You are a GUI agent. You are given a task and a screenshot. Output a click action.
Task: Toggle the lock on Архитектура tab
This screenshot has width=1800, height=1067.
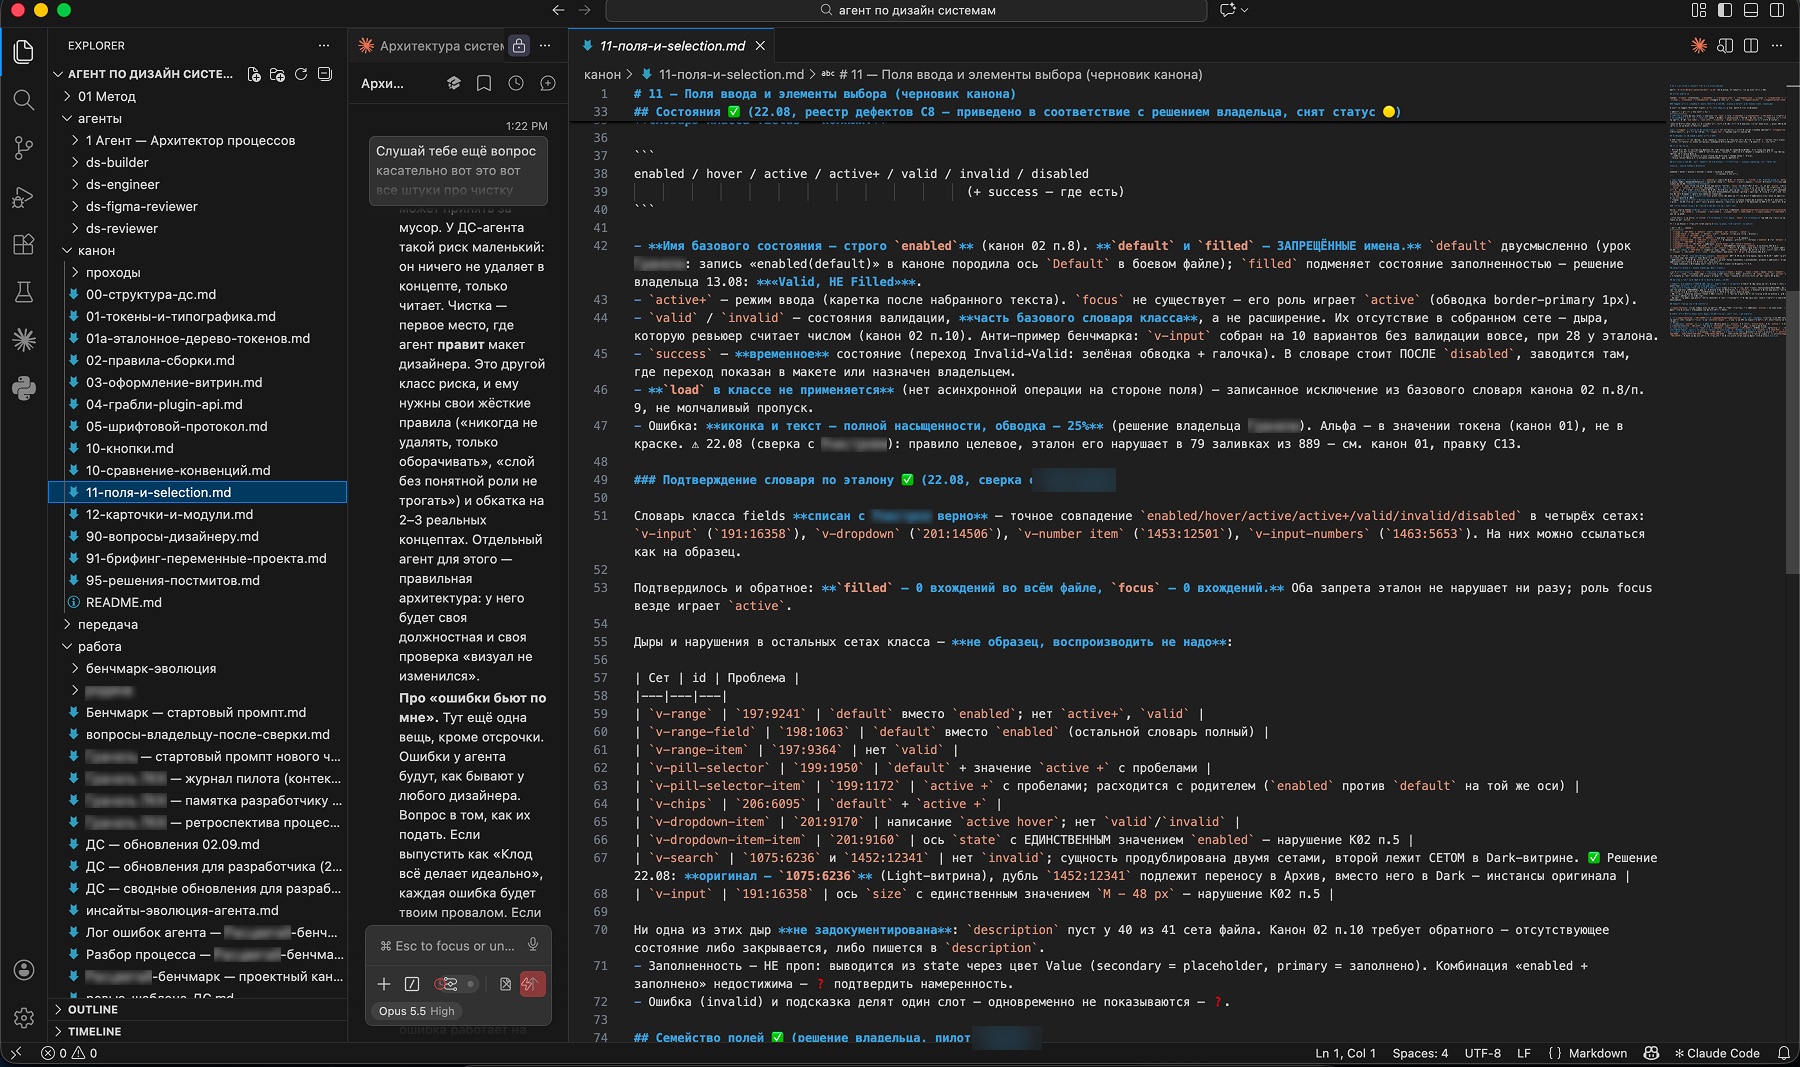pyautogui.click(x=519, y=45)
